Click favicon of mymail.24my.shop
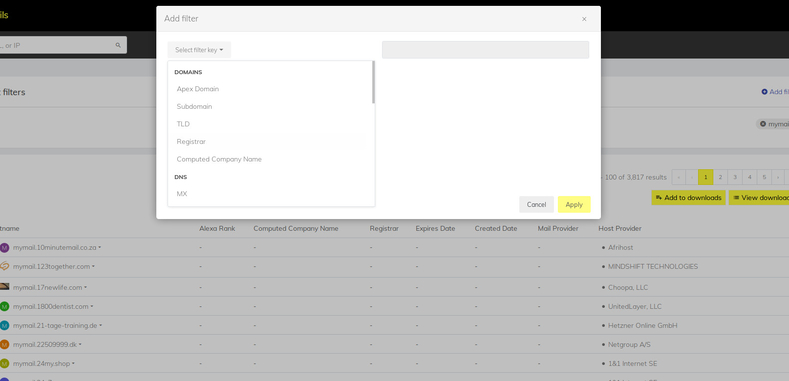 point(5,363)
